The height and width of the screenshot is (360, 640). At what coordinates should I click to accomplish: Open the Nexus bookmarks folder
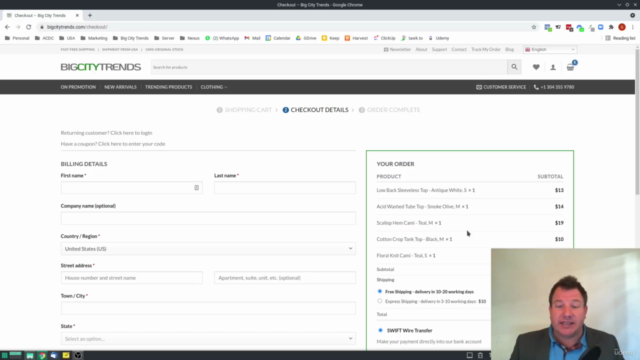point(190,38)
